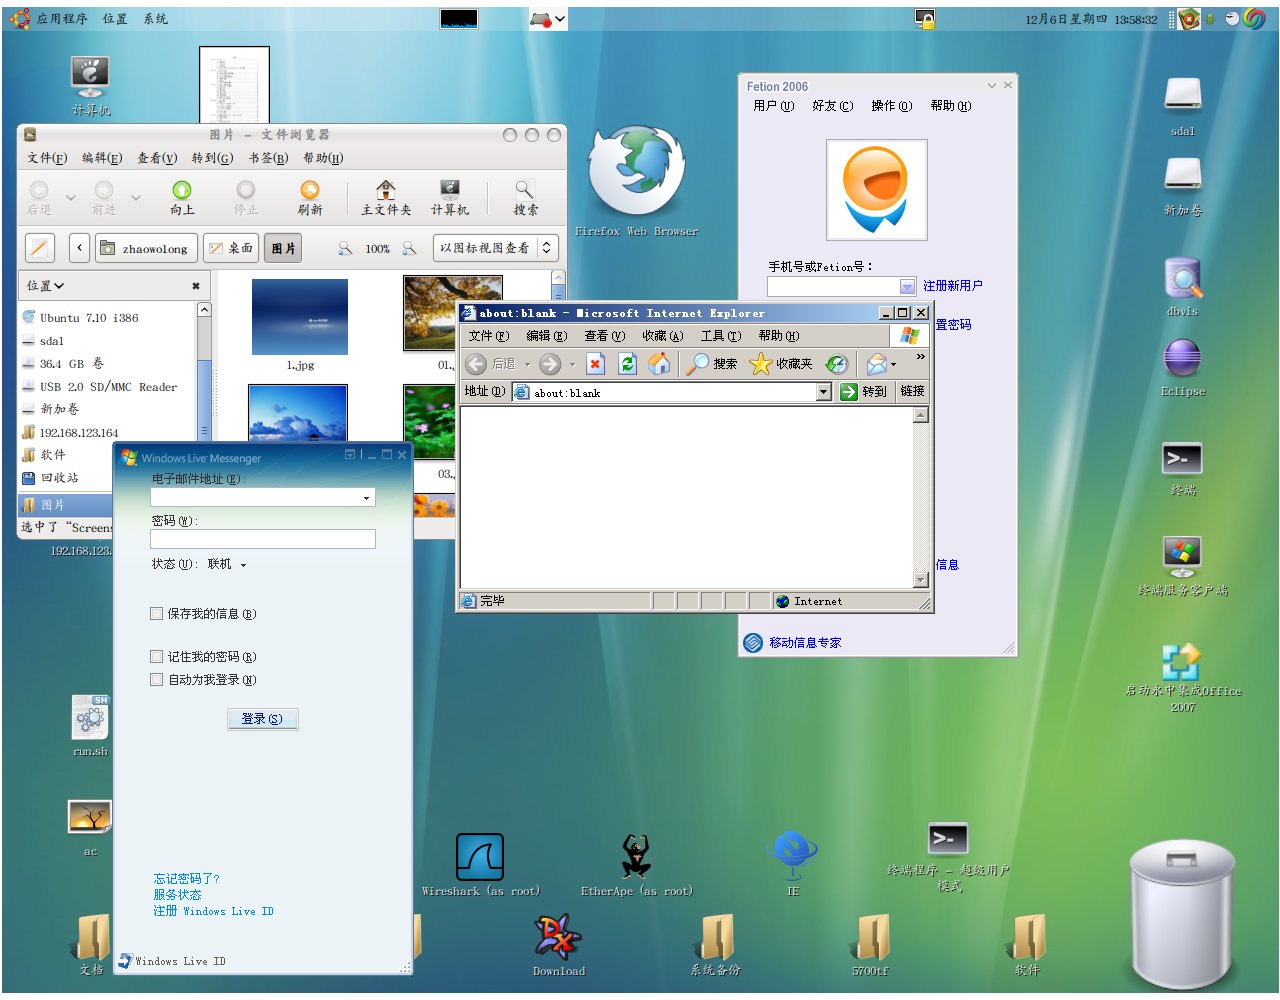Click 移动信息专家 link in Fetion

click(x=805, y=643)
